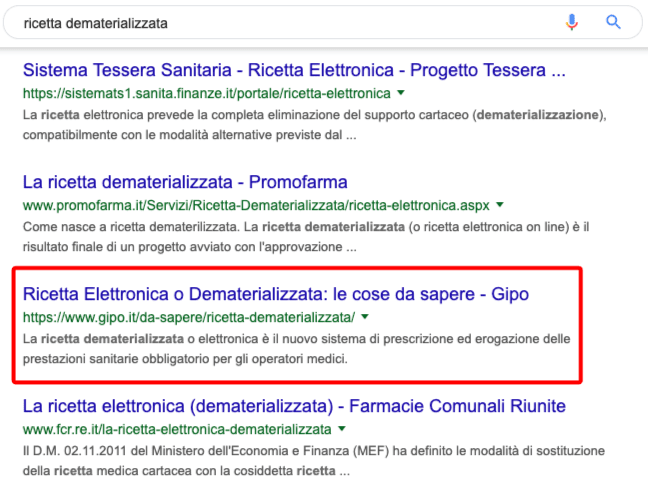Viewport: 648px width, 490px height.
Task: Click the www.gipo.it green URL
Action: point(188,318)
